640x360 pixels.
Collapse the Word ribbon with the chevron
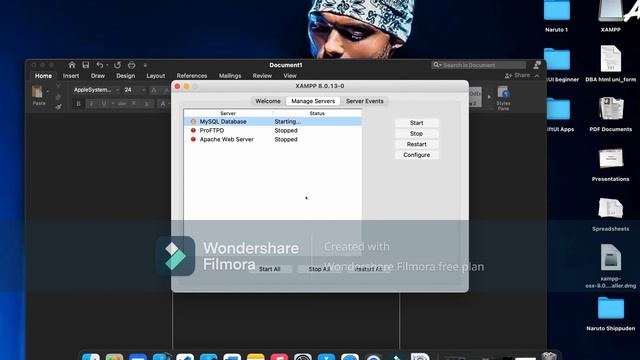pyautogui.click(x=537, y=76)
